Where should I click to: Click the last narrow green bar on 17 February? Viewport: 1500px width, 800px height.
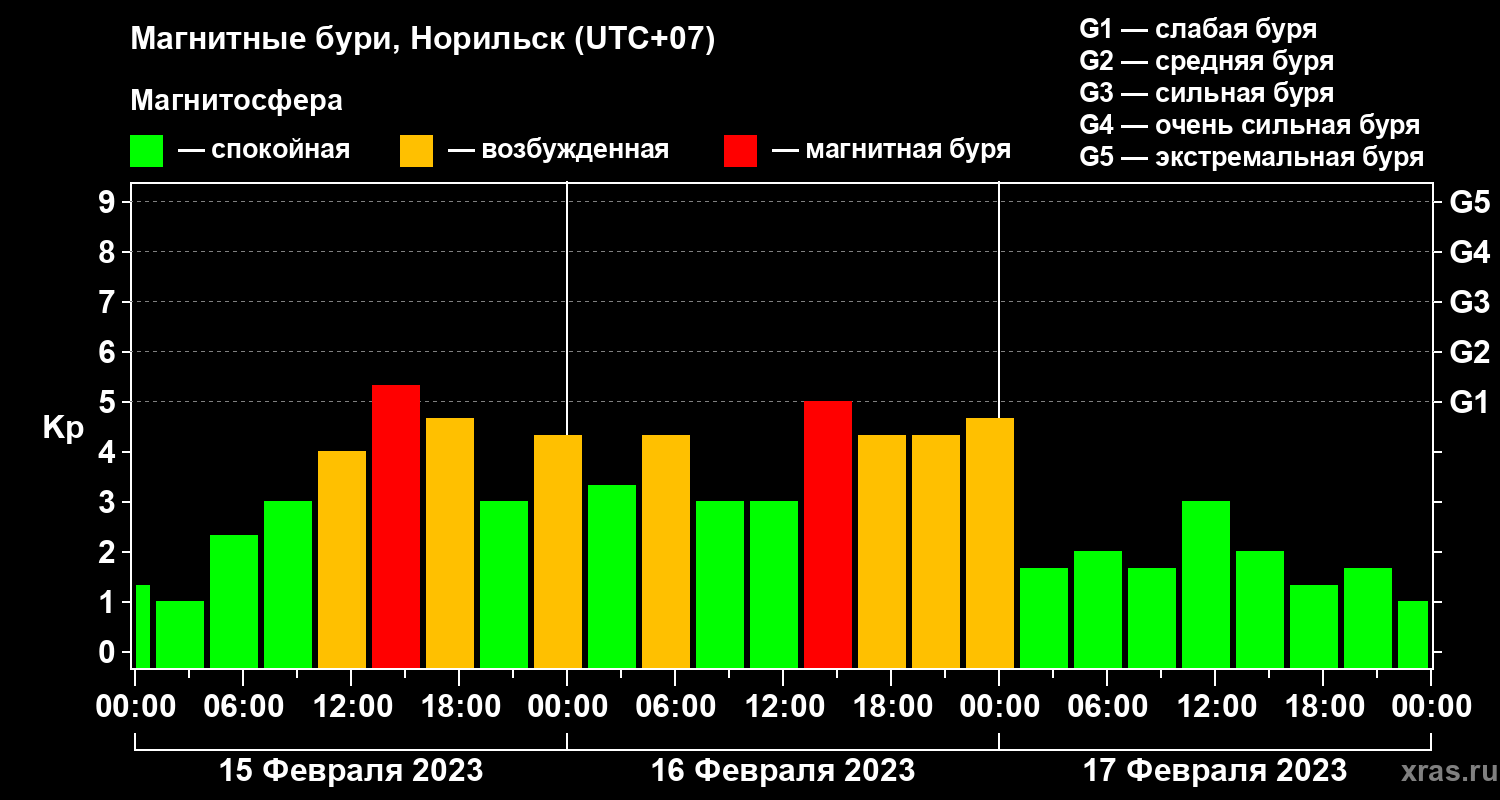pyautogui.click(x=1413, y=634)
